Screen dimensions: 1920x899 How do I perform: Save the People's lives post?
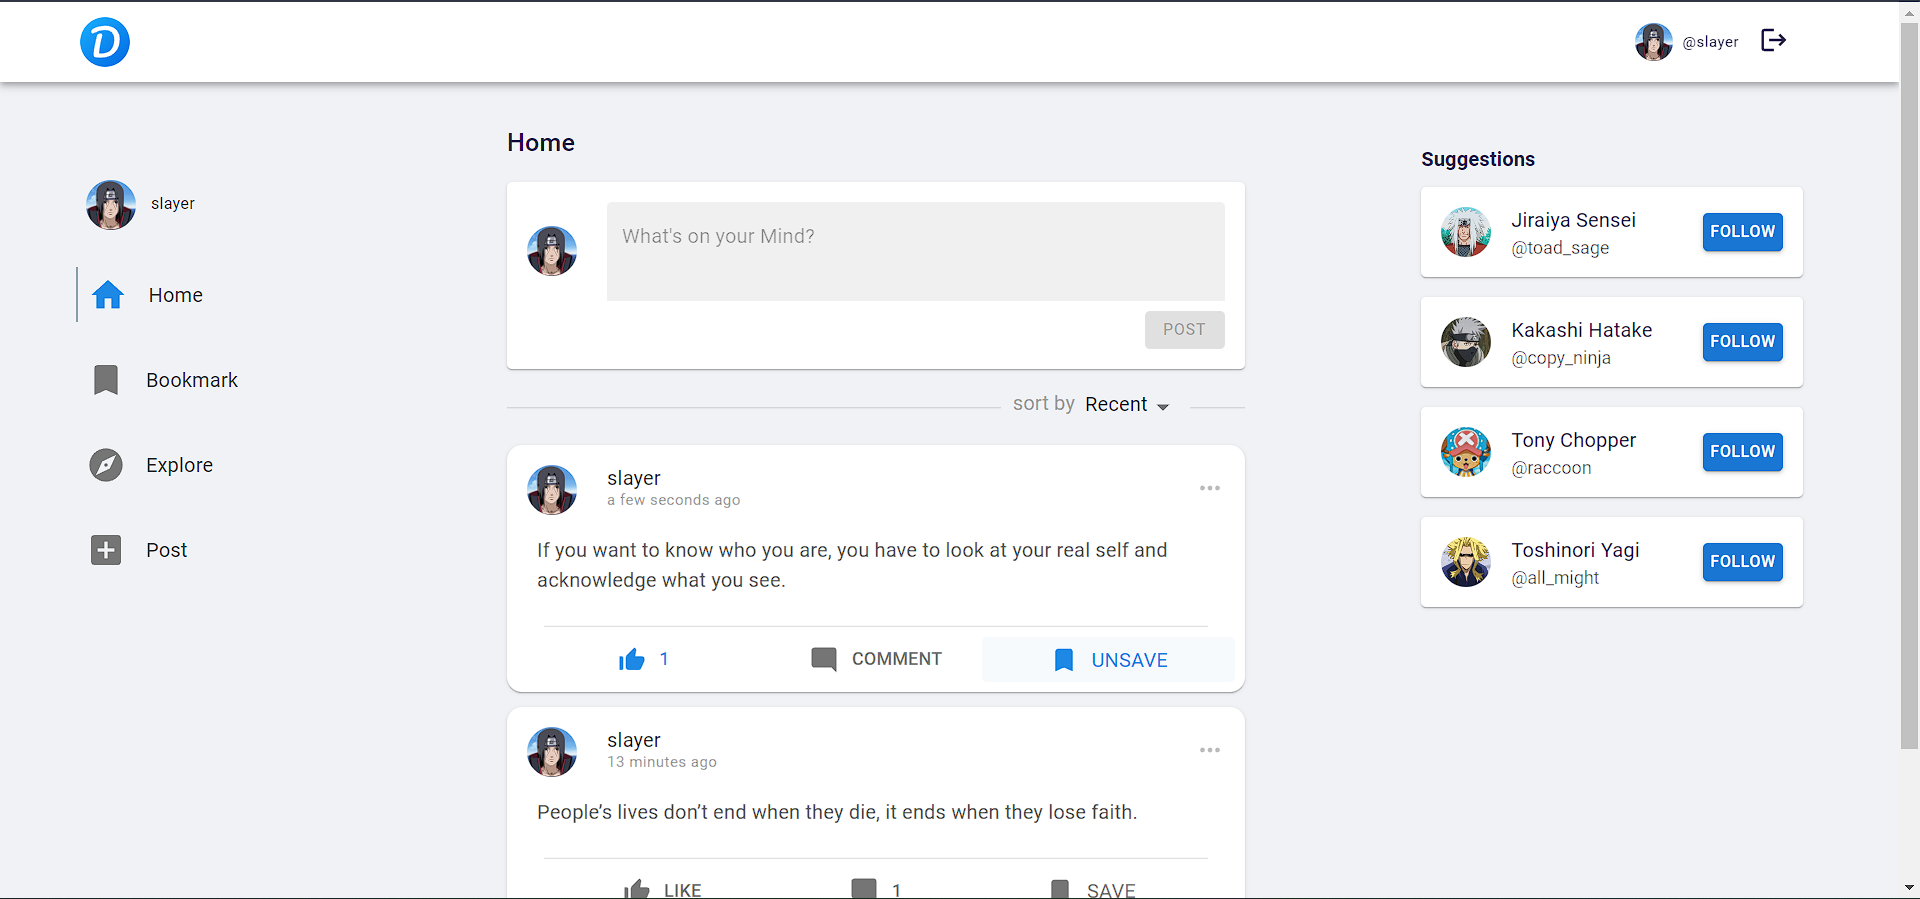click(x=1093, y=889)
